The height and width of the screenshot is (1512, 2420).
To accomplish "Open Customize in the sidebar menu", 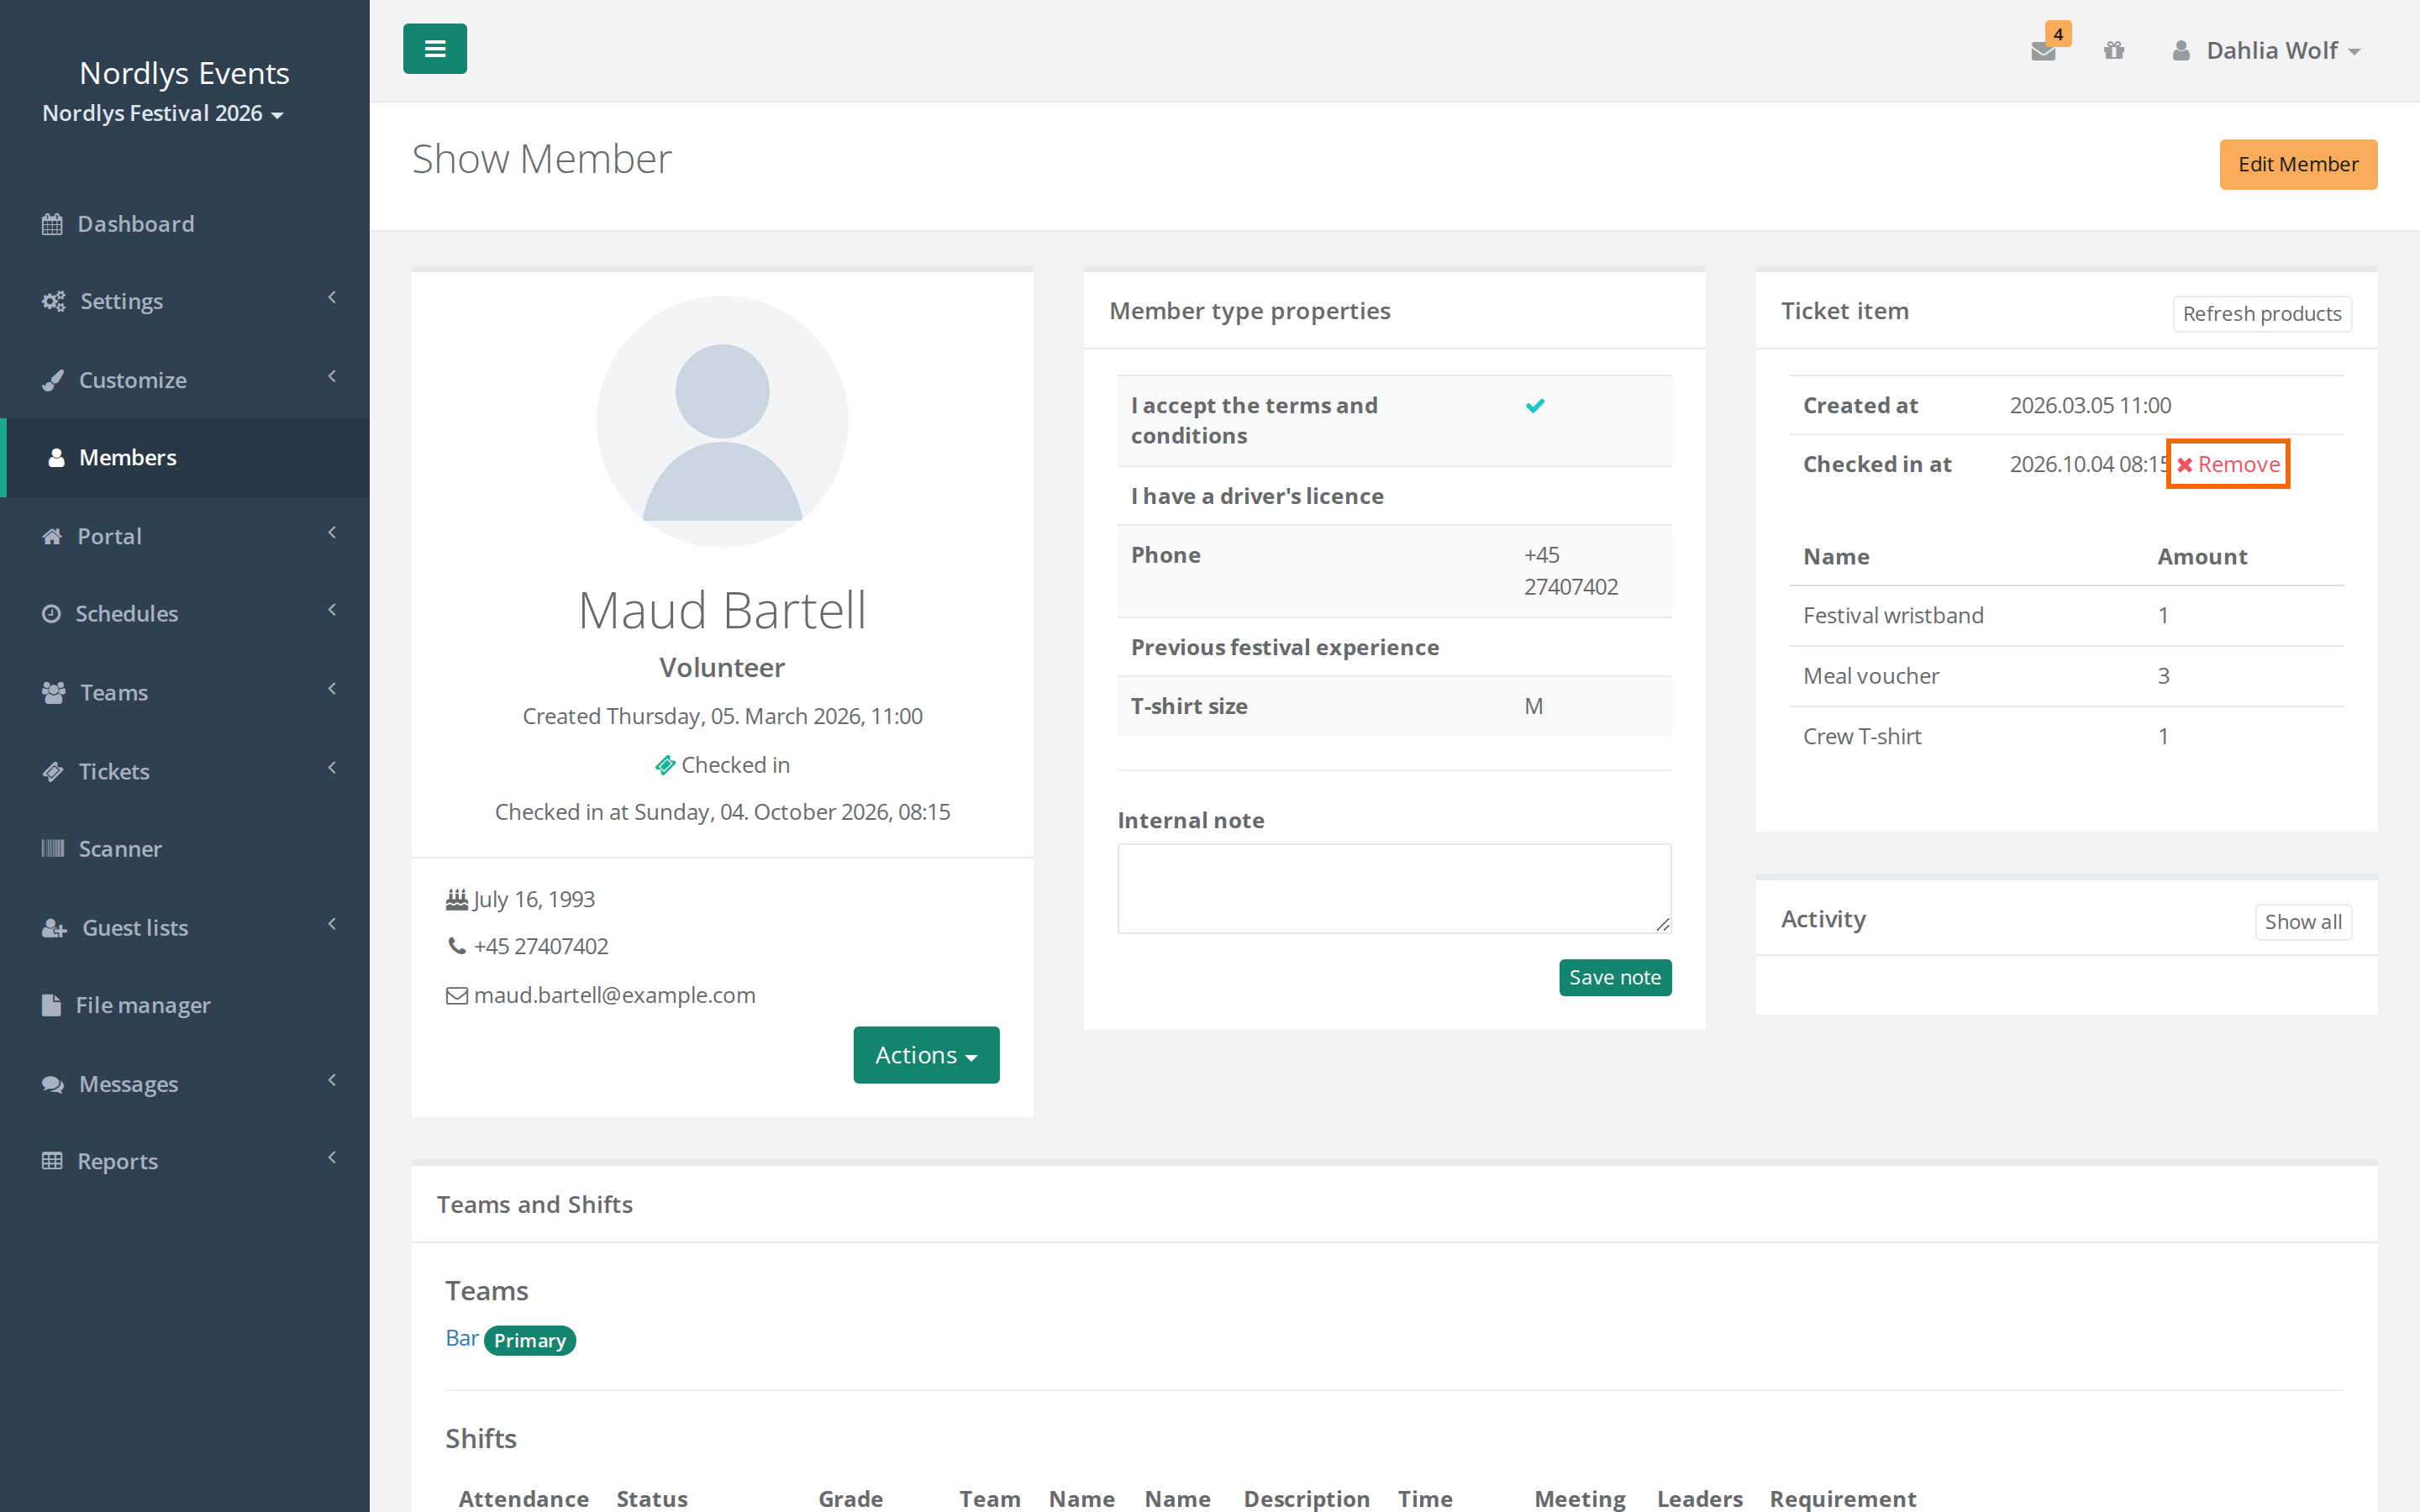I will [185, 380].
